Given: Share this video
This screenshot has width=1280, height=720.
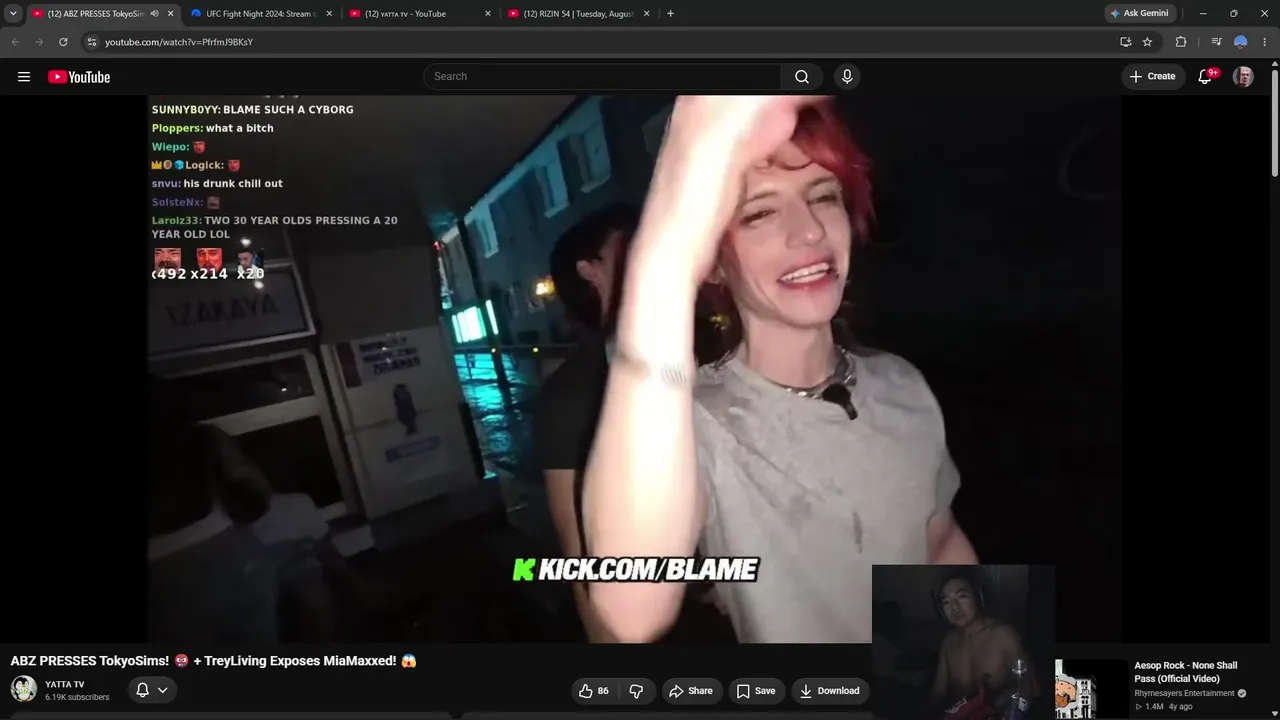Looking at the screenshot, I should tap(691, 691).
